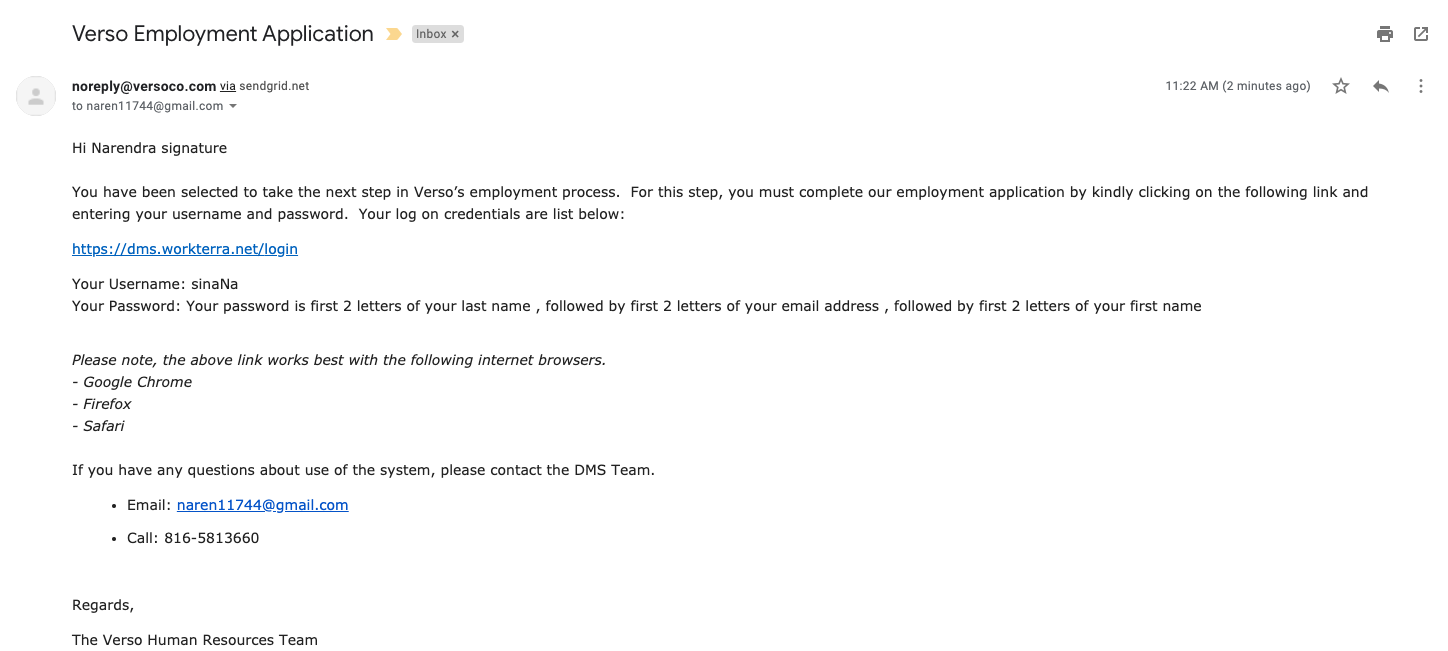Image resolution: width=1448 pixels, height=651 pixels.
Task: Click the DMS Team email address link
Action: coord(262,505)
